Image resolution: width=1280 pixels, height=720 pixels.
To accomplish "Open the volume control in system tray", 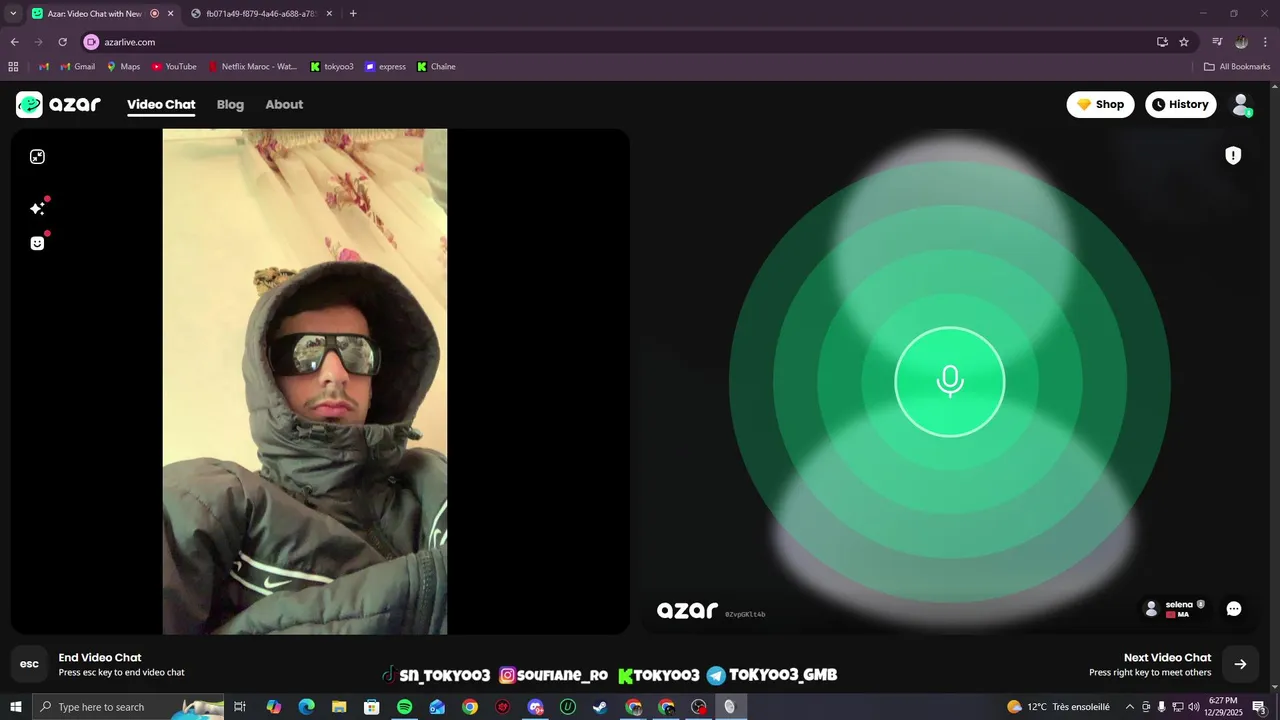I will 1194,707.
